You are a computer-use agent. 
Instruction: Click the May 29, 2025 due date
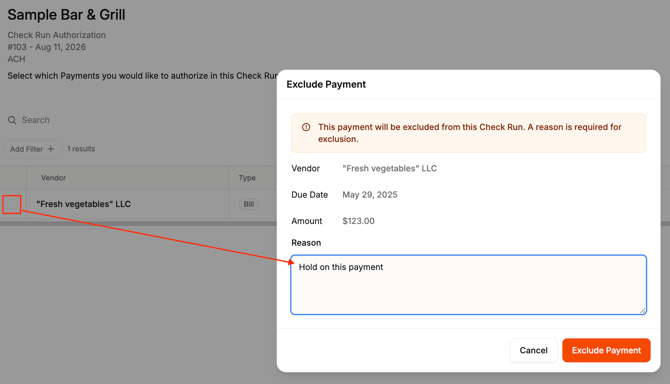point(370,195)
